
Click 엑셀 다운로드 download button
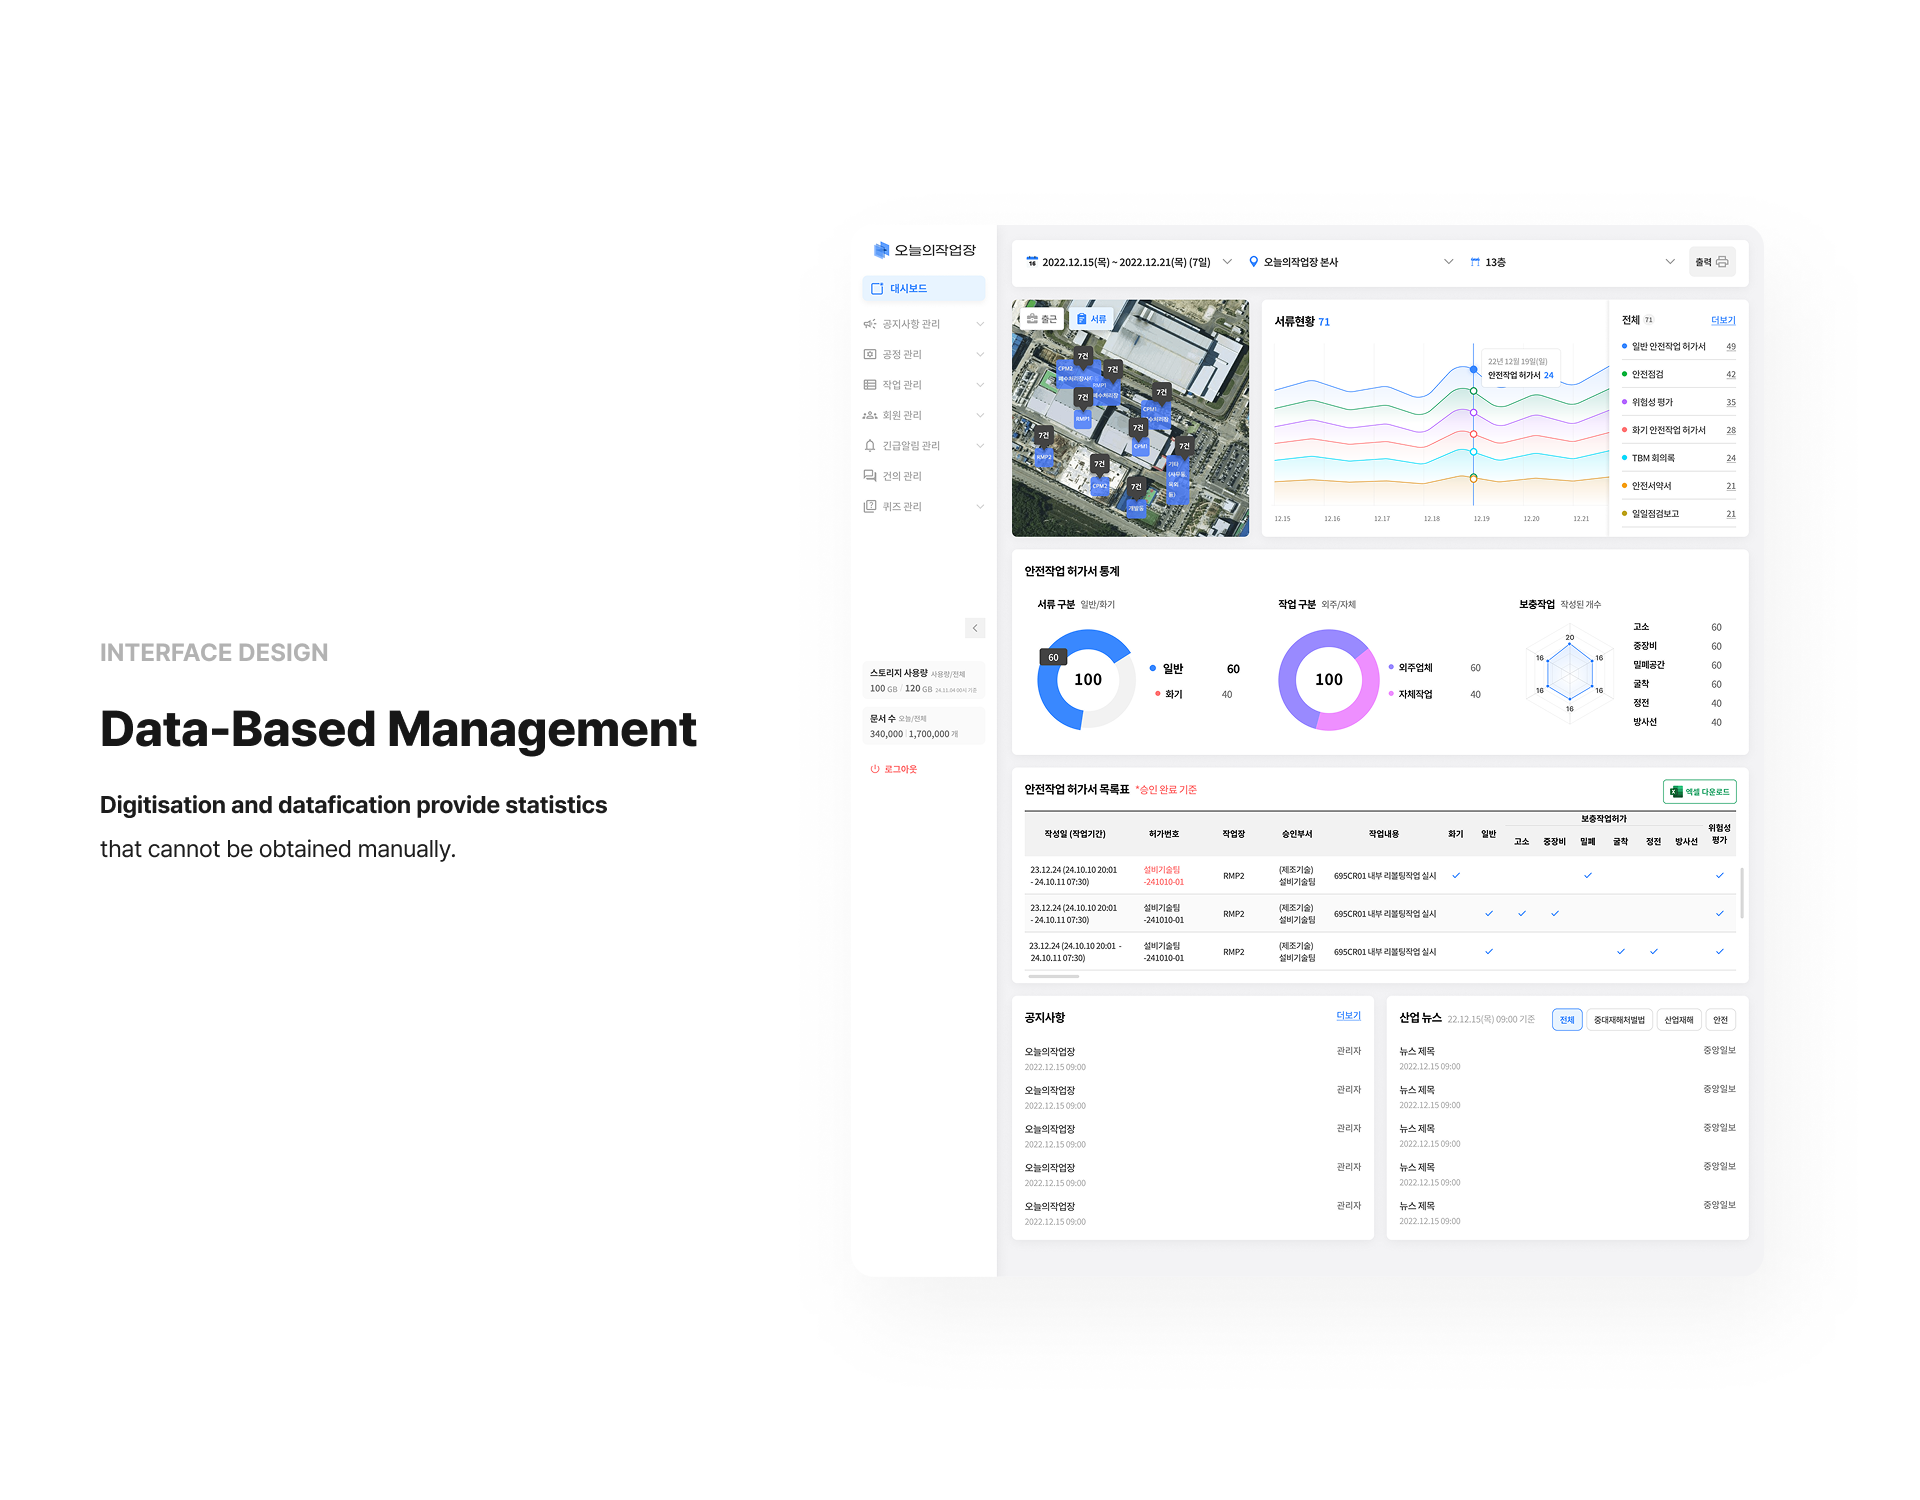[1699, 792]
